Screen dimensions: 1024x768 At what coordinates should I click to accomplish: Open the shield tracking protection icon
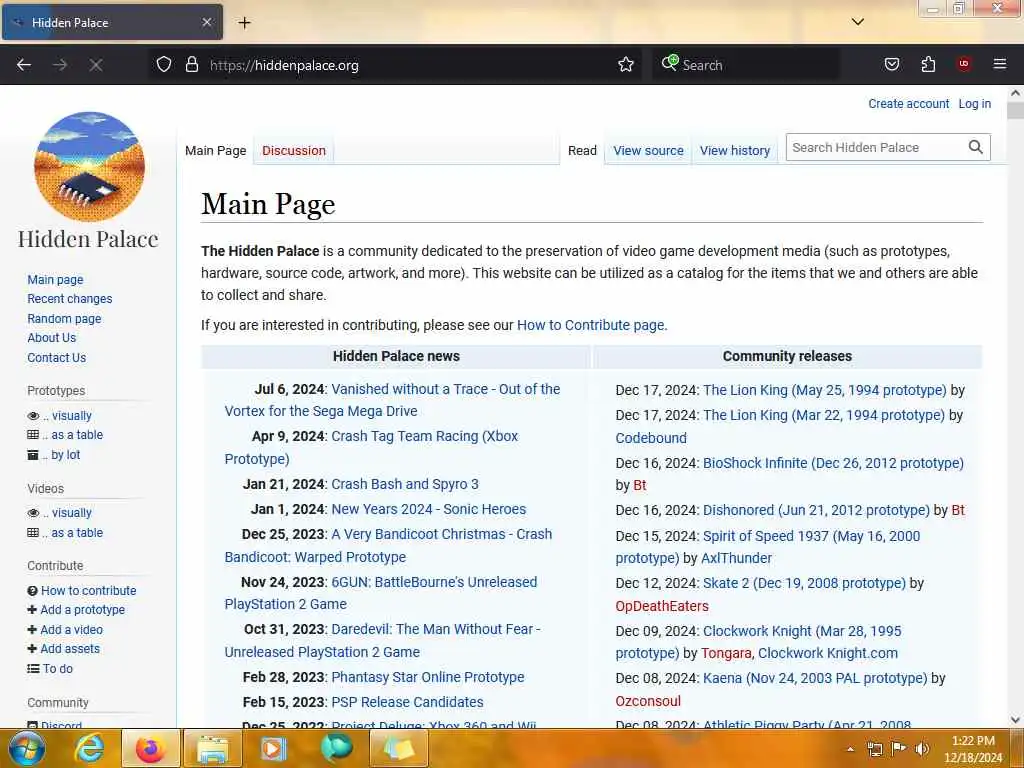coord(164,65)
